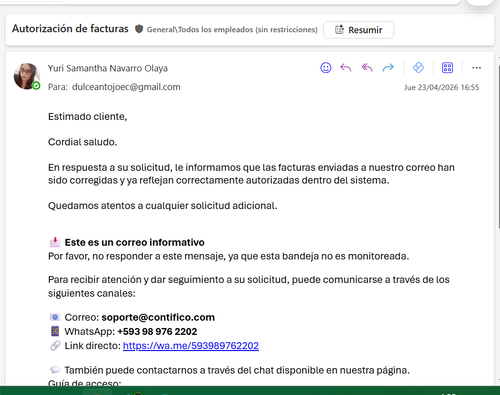Viewport: 500px width, 395px height.
Task: Open the more actions ellipsis menu
Action: coord(476,68)
